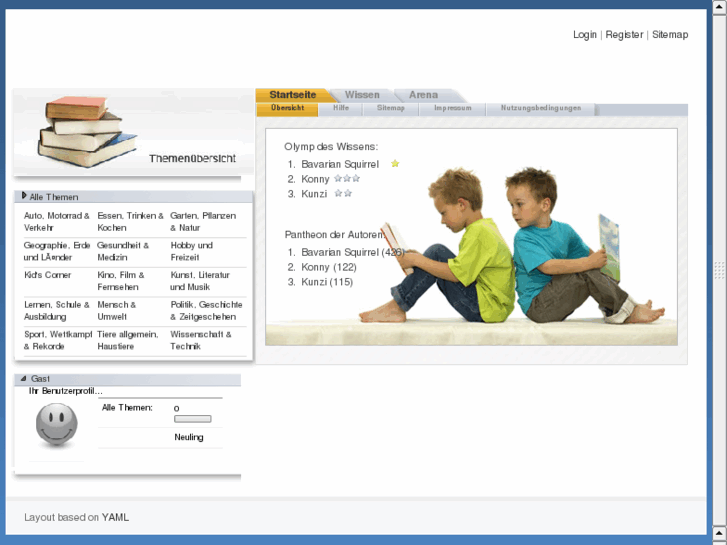The width and height of the screenshot is (727, 545).
Task: Open topic Auto, Motorrad & Verkehr
Action: [x=57, y=222]
